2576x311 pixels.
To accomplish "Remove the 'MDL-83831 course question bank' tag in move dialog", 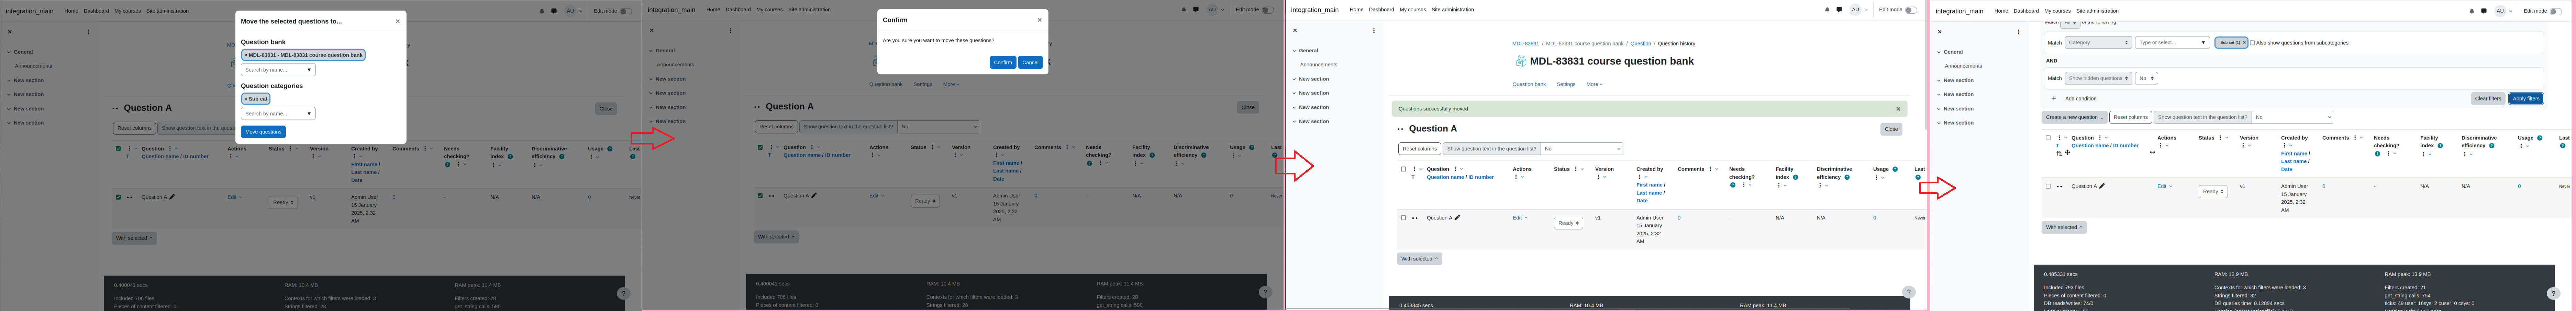I will click(x=303, y=55).
